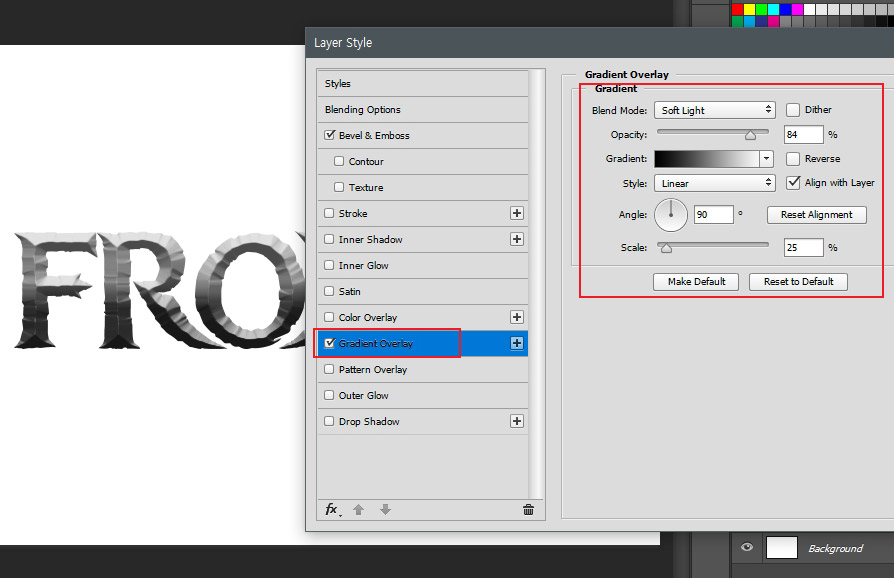
Task: Click Reset Alignment button
Action: tap(816, 215)
